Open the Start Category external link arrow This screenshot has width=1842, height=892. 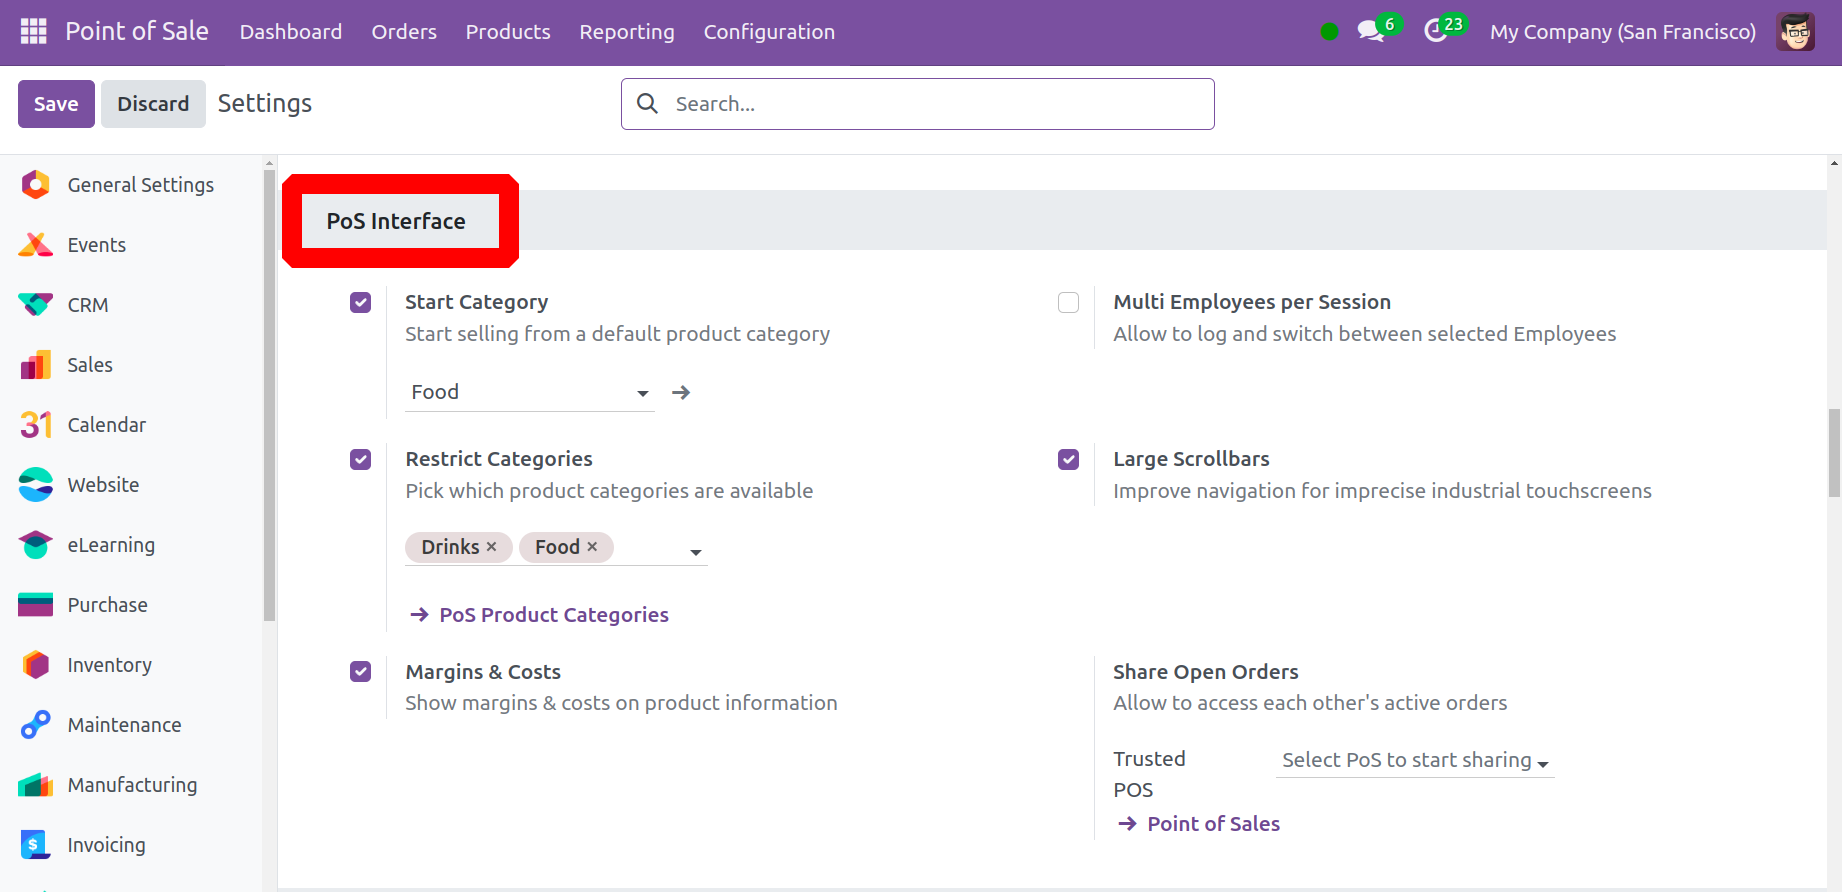click(681, 393)
